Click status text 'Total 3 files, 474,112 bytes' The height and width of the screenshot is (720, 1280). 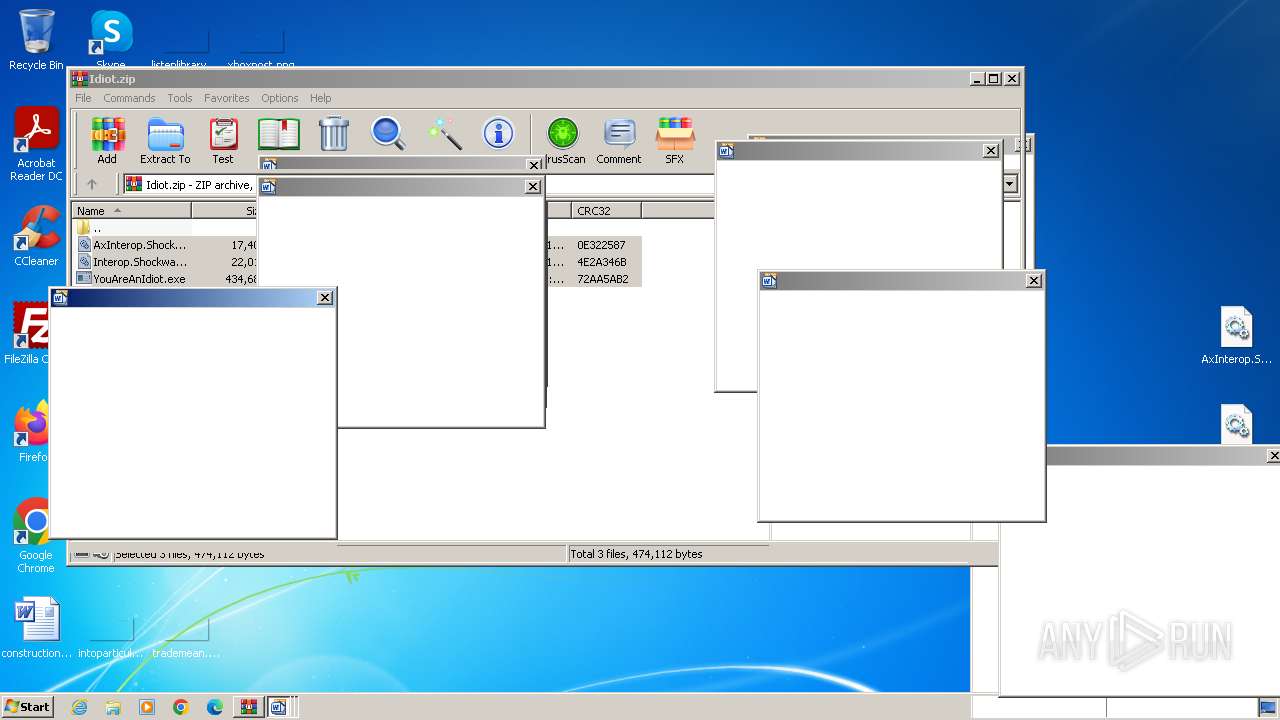click(636, 554)
